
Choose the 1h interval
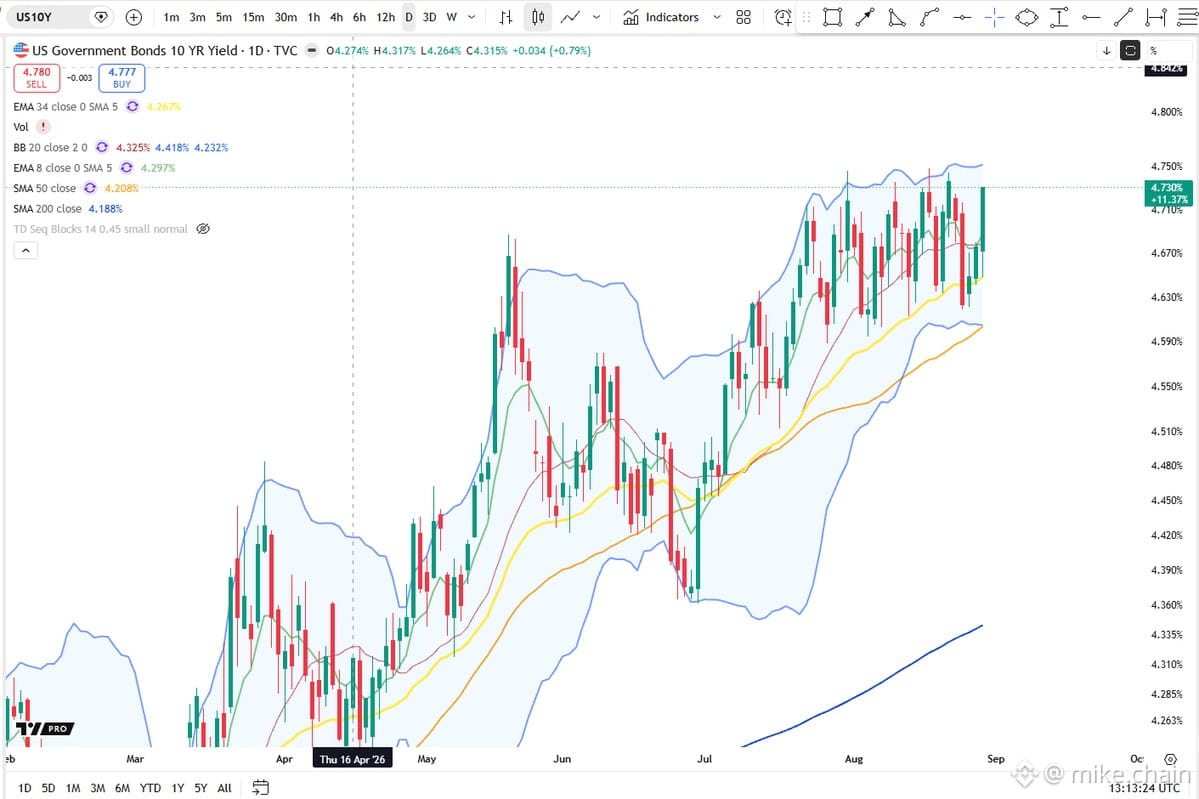tap(314, 17)
